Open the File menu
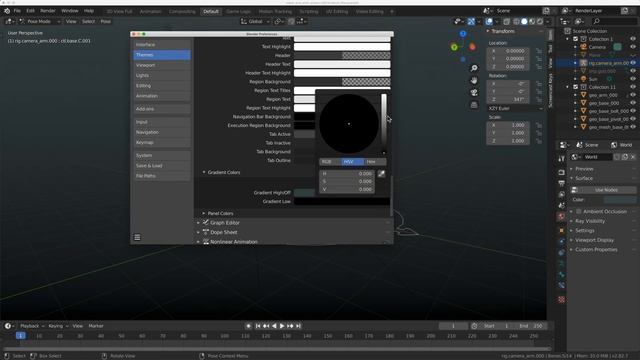The image size is (640, 360). (x=17, y=11)
